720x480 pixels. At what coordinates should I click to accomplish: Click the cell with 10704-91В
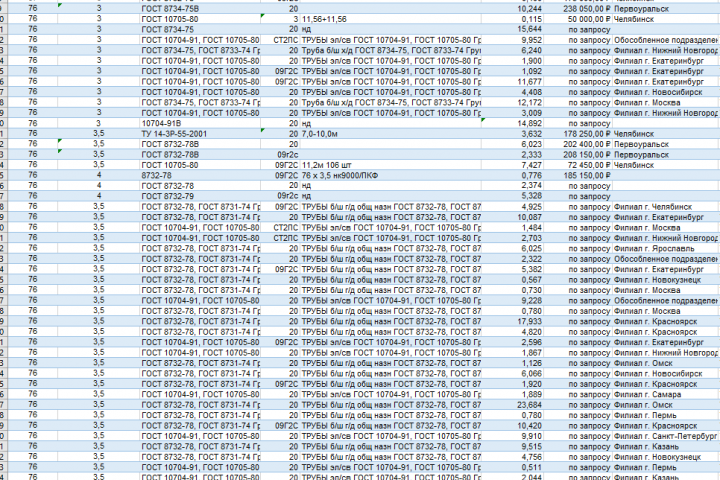tap(200, 123)
